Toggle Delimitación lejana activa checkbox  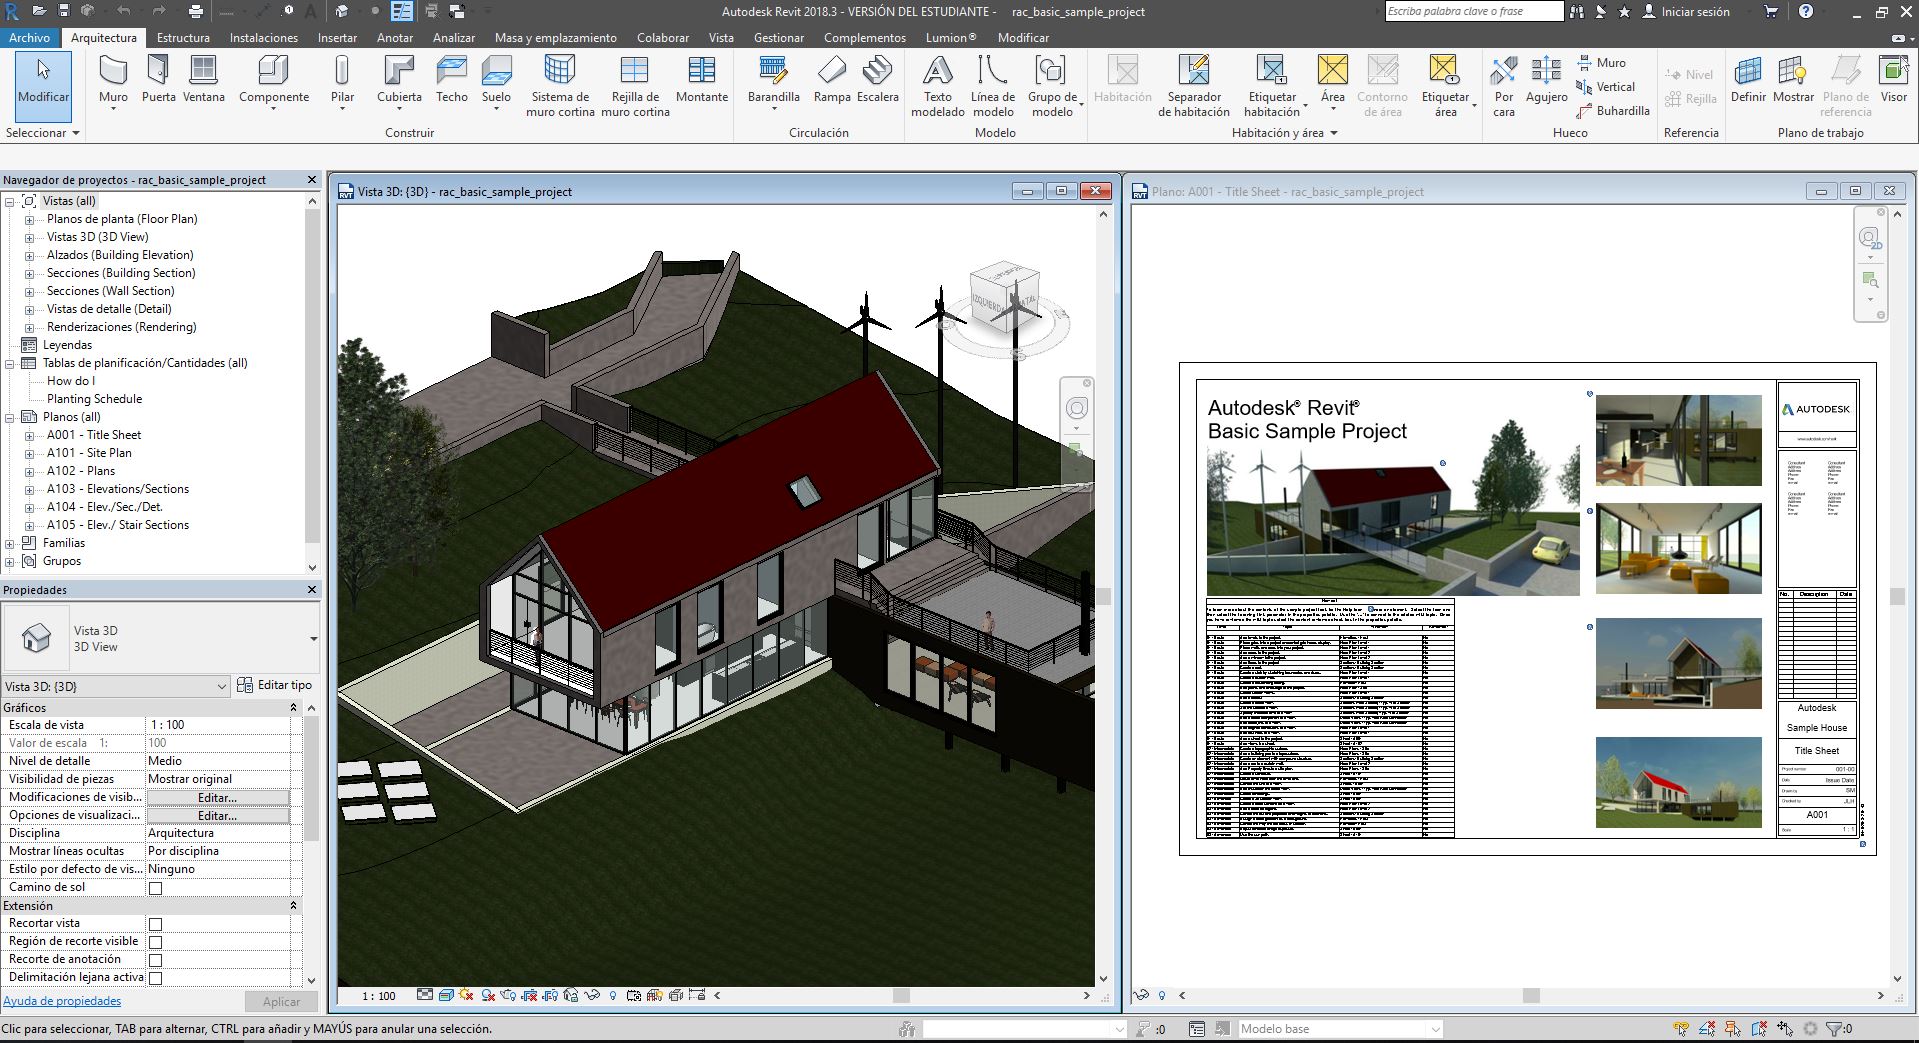(x=155, y=978)
